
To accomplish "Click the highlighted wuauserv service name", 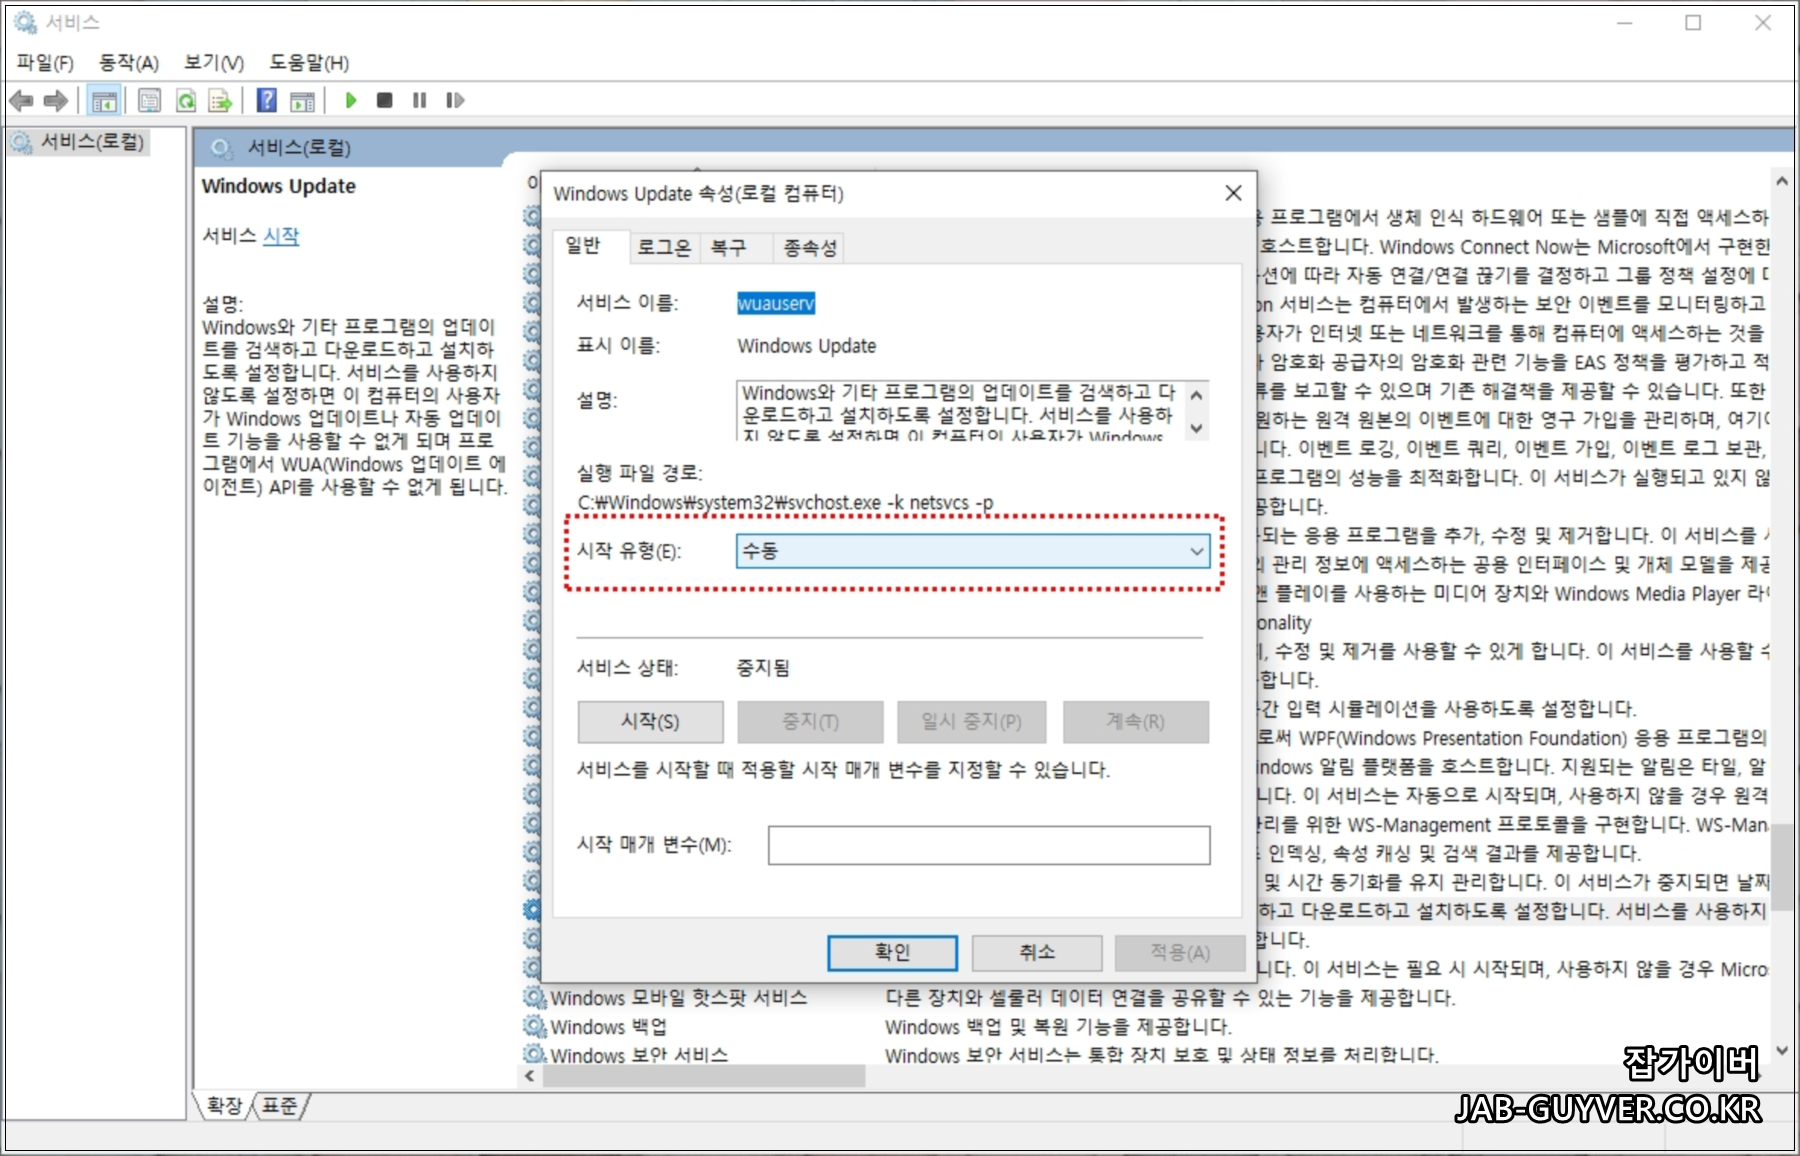I will (776, 303).
